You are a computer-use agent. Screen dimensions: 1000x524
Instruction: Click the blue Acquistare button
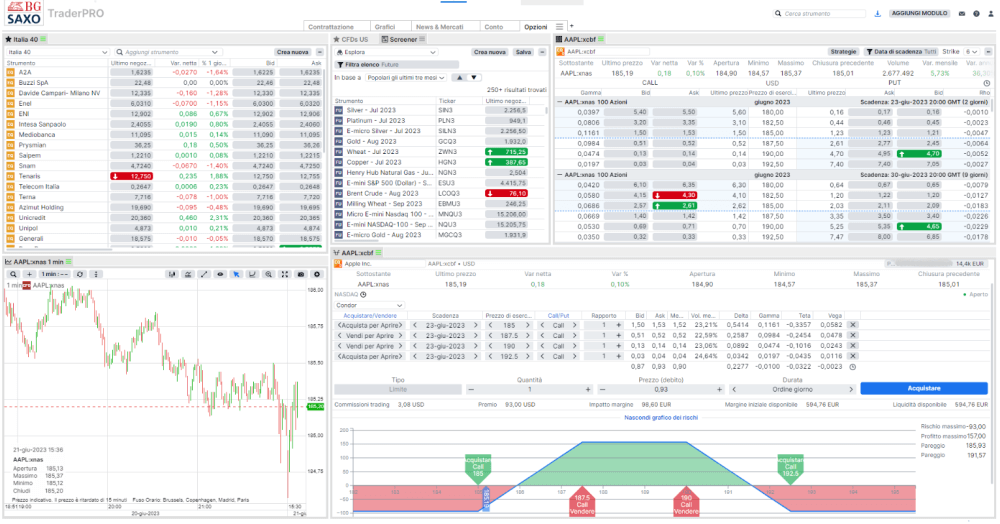(924, 388)
